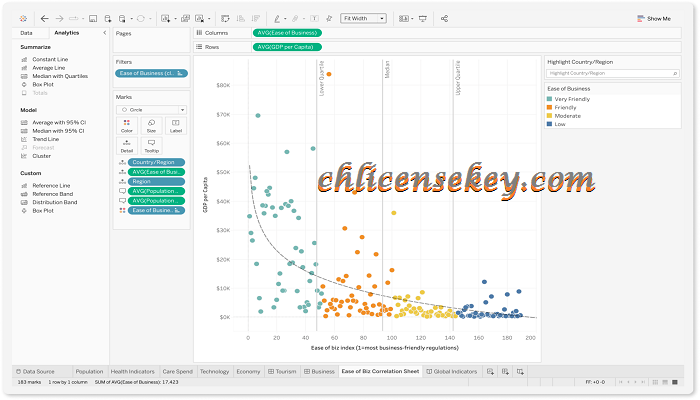Open the Fit Width dropdown

pyautogui.click(x=363, y=18)
